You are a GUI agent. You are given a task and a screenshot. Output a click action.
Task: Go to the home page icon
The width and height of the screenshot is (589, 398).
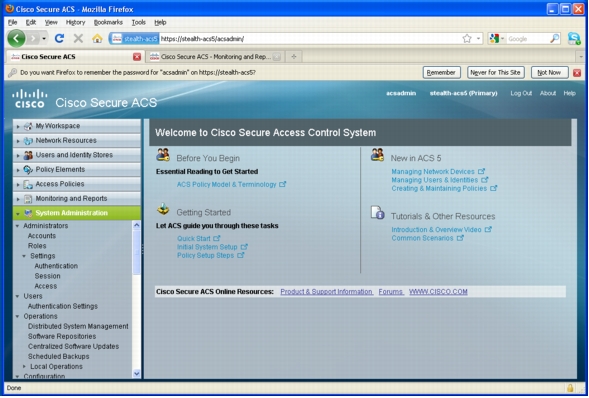coord(97,38)
